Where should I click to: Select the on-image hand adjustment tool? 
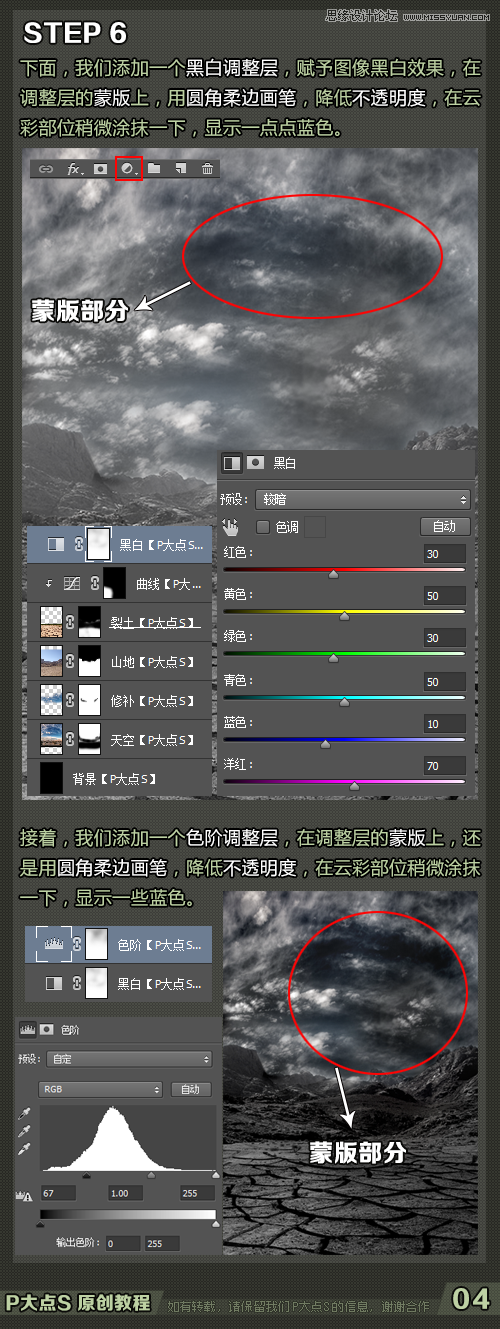click(x=231, y=526)
